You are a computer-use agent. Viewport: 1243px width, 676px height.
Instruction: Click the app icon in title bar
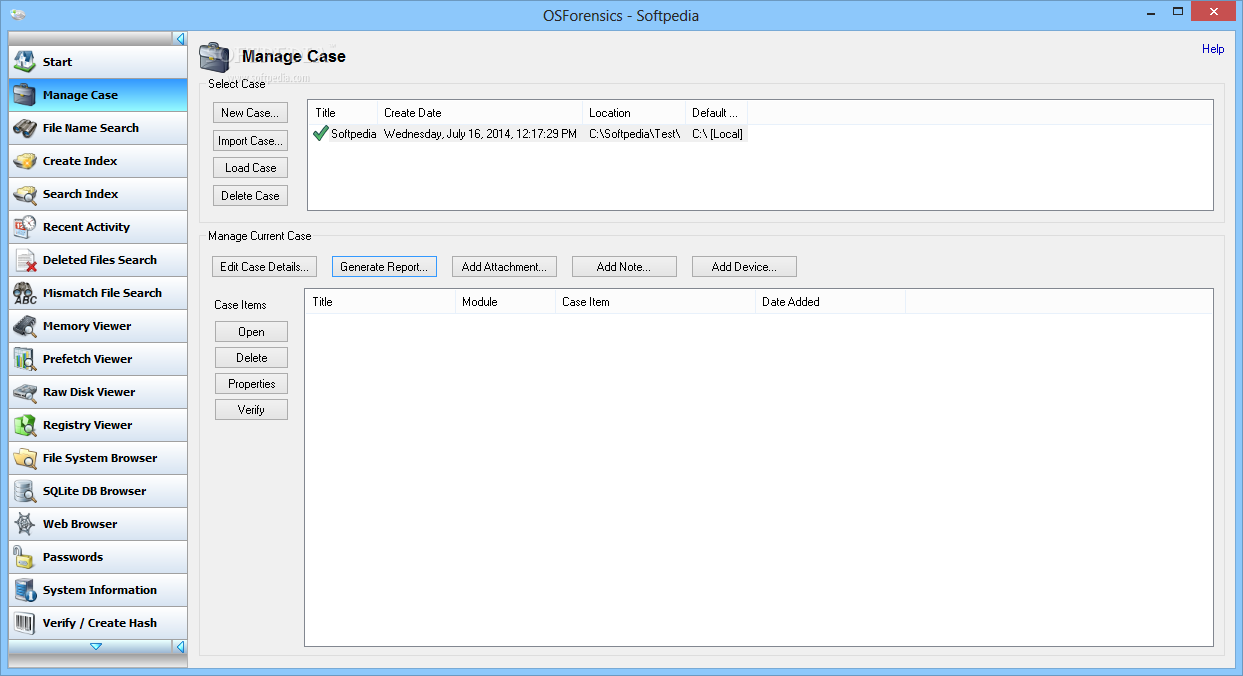click(18, 15)
